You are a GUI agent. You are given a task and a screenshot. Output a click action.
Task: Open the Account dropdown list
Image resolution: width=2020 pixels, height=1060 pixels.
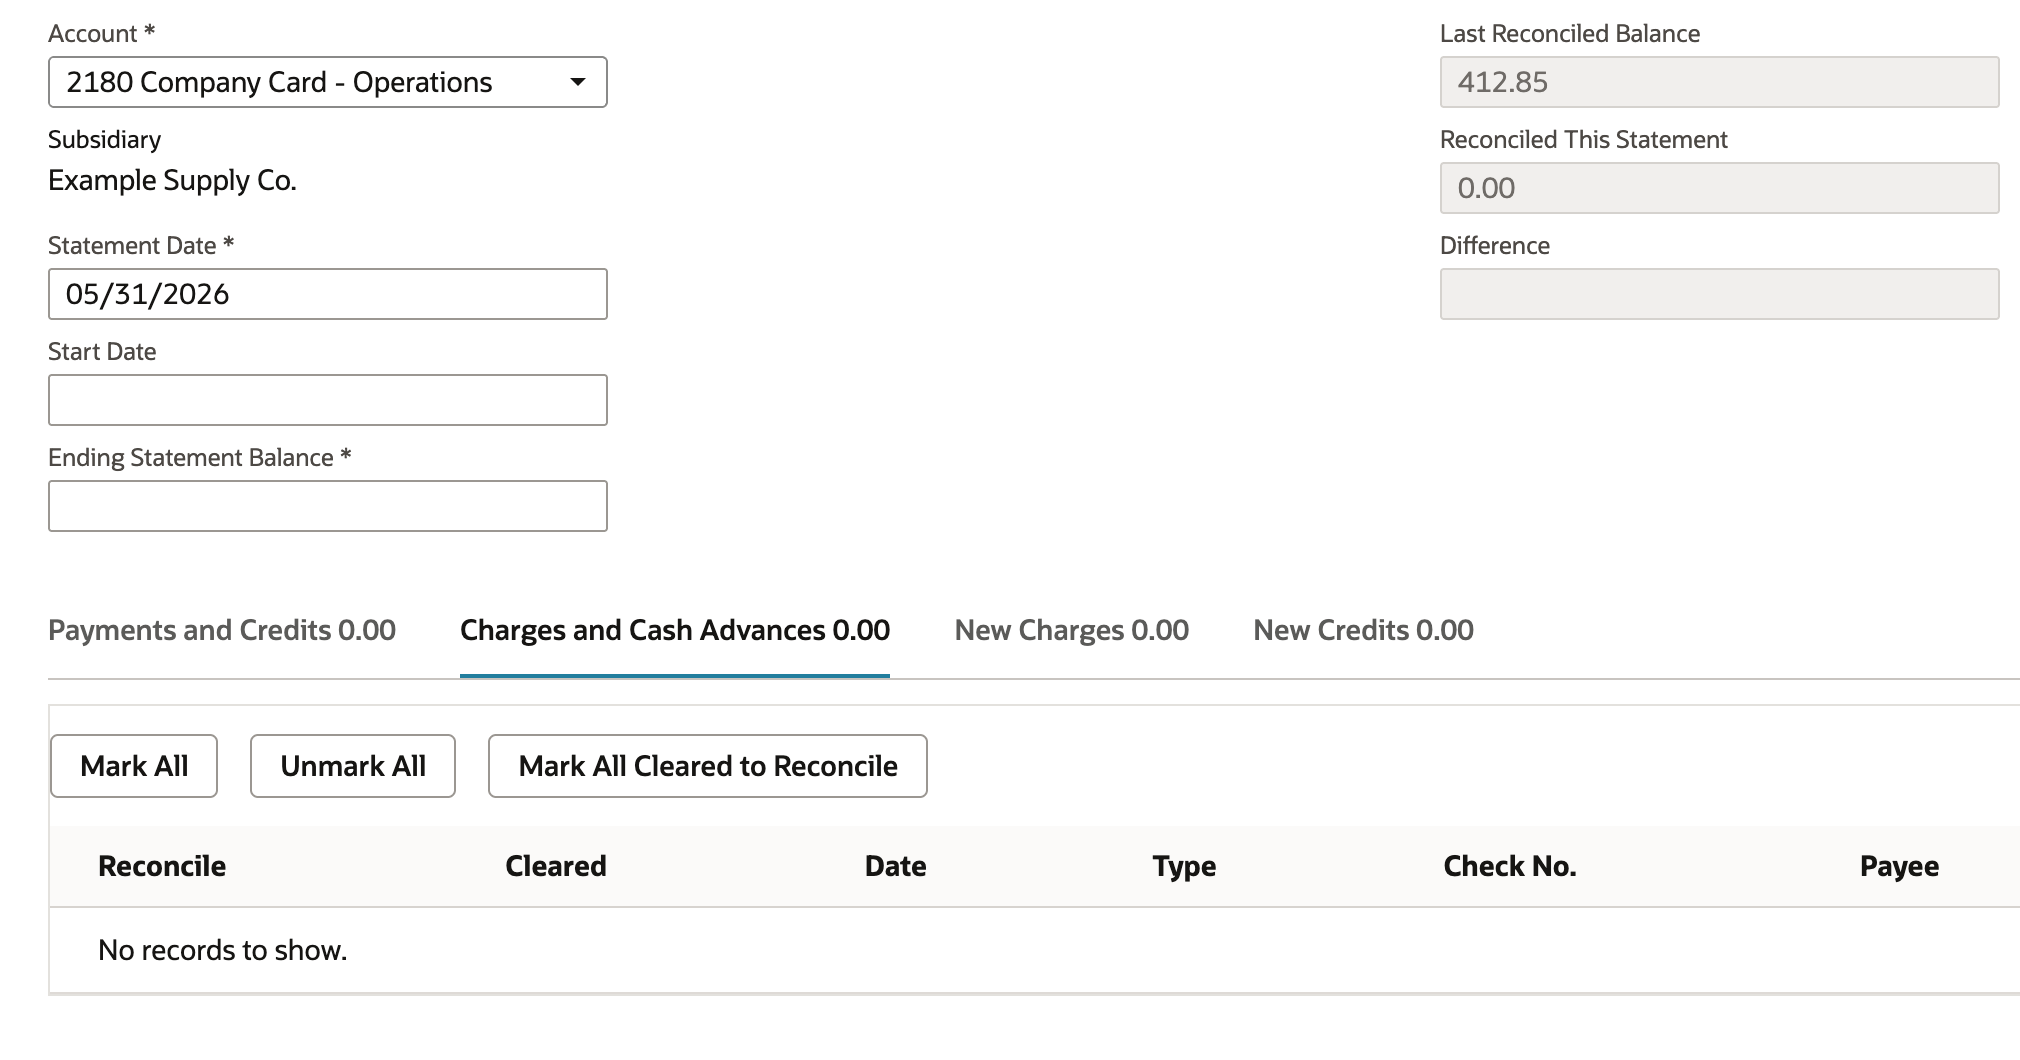point(327,82)
